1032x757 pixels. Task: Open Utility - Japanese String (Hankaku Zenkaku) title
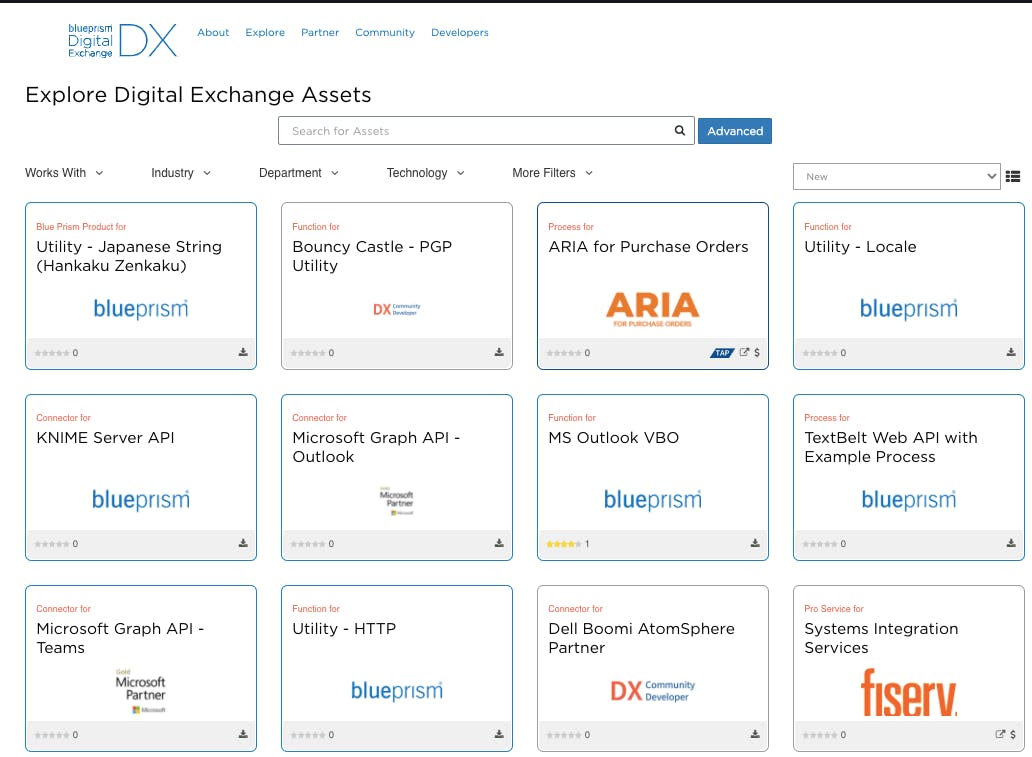(129, 256)
